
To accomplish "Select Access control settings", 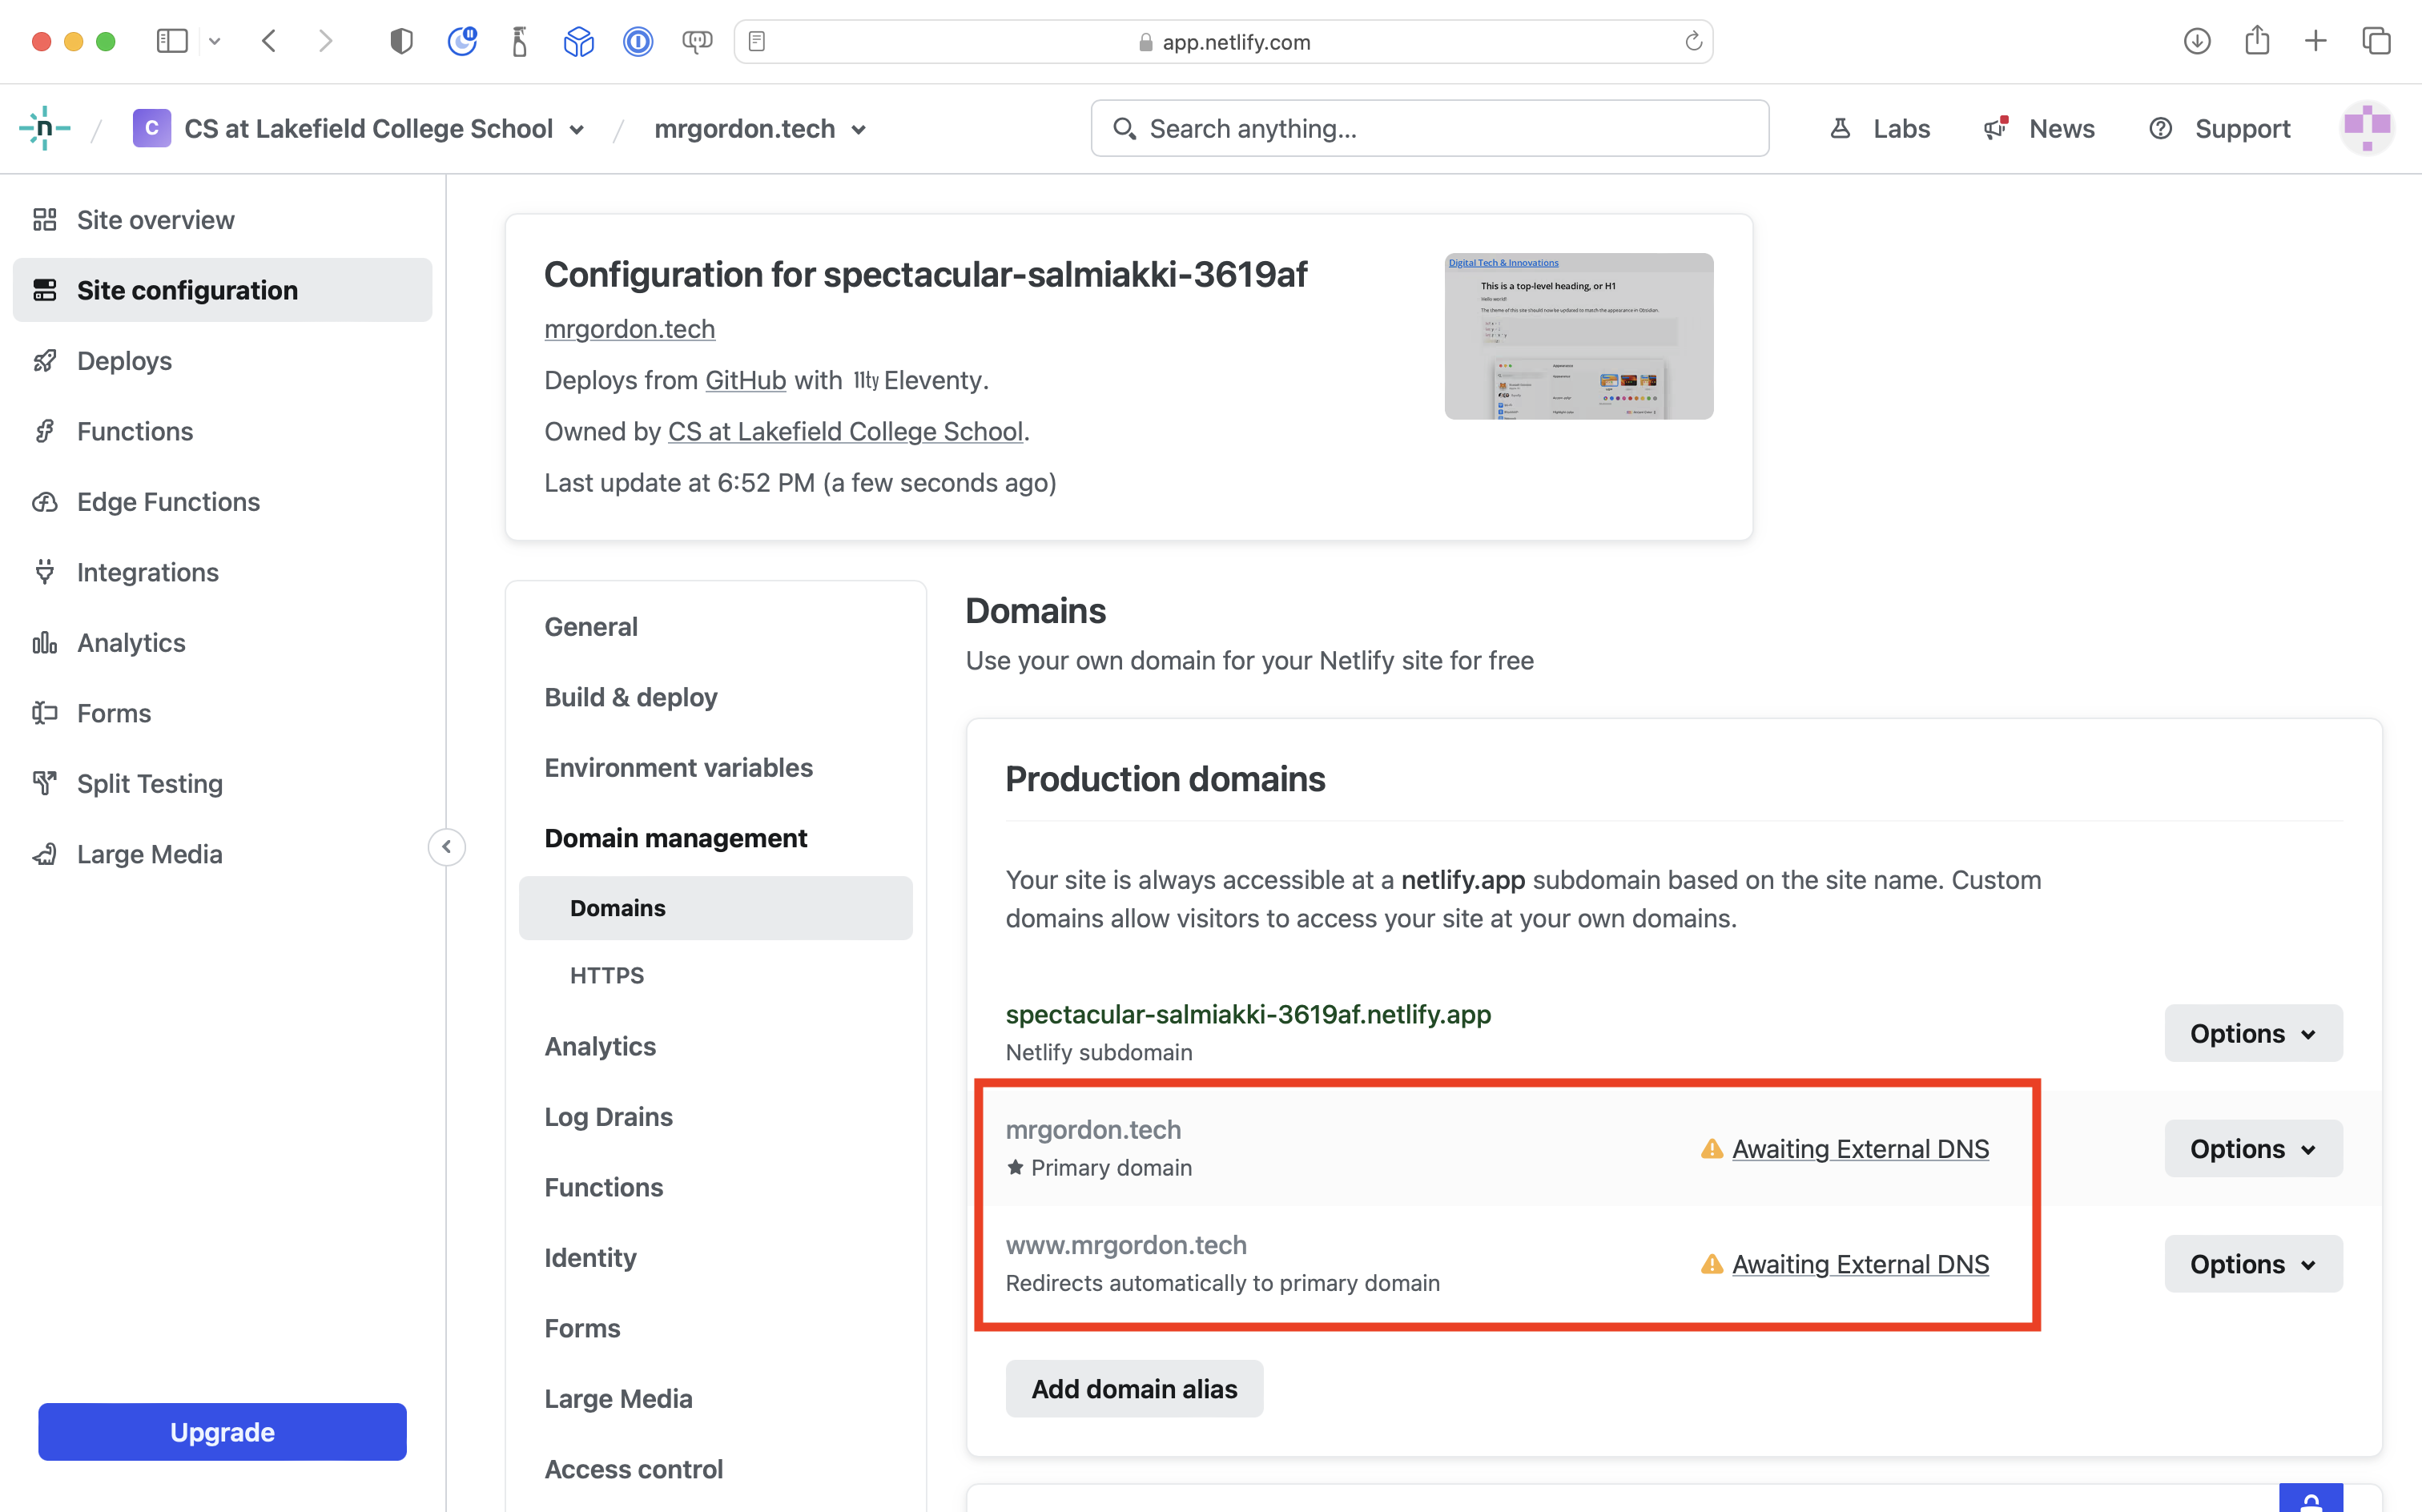I will point(633,1469).
